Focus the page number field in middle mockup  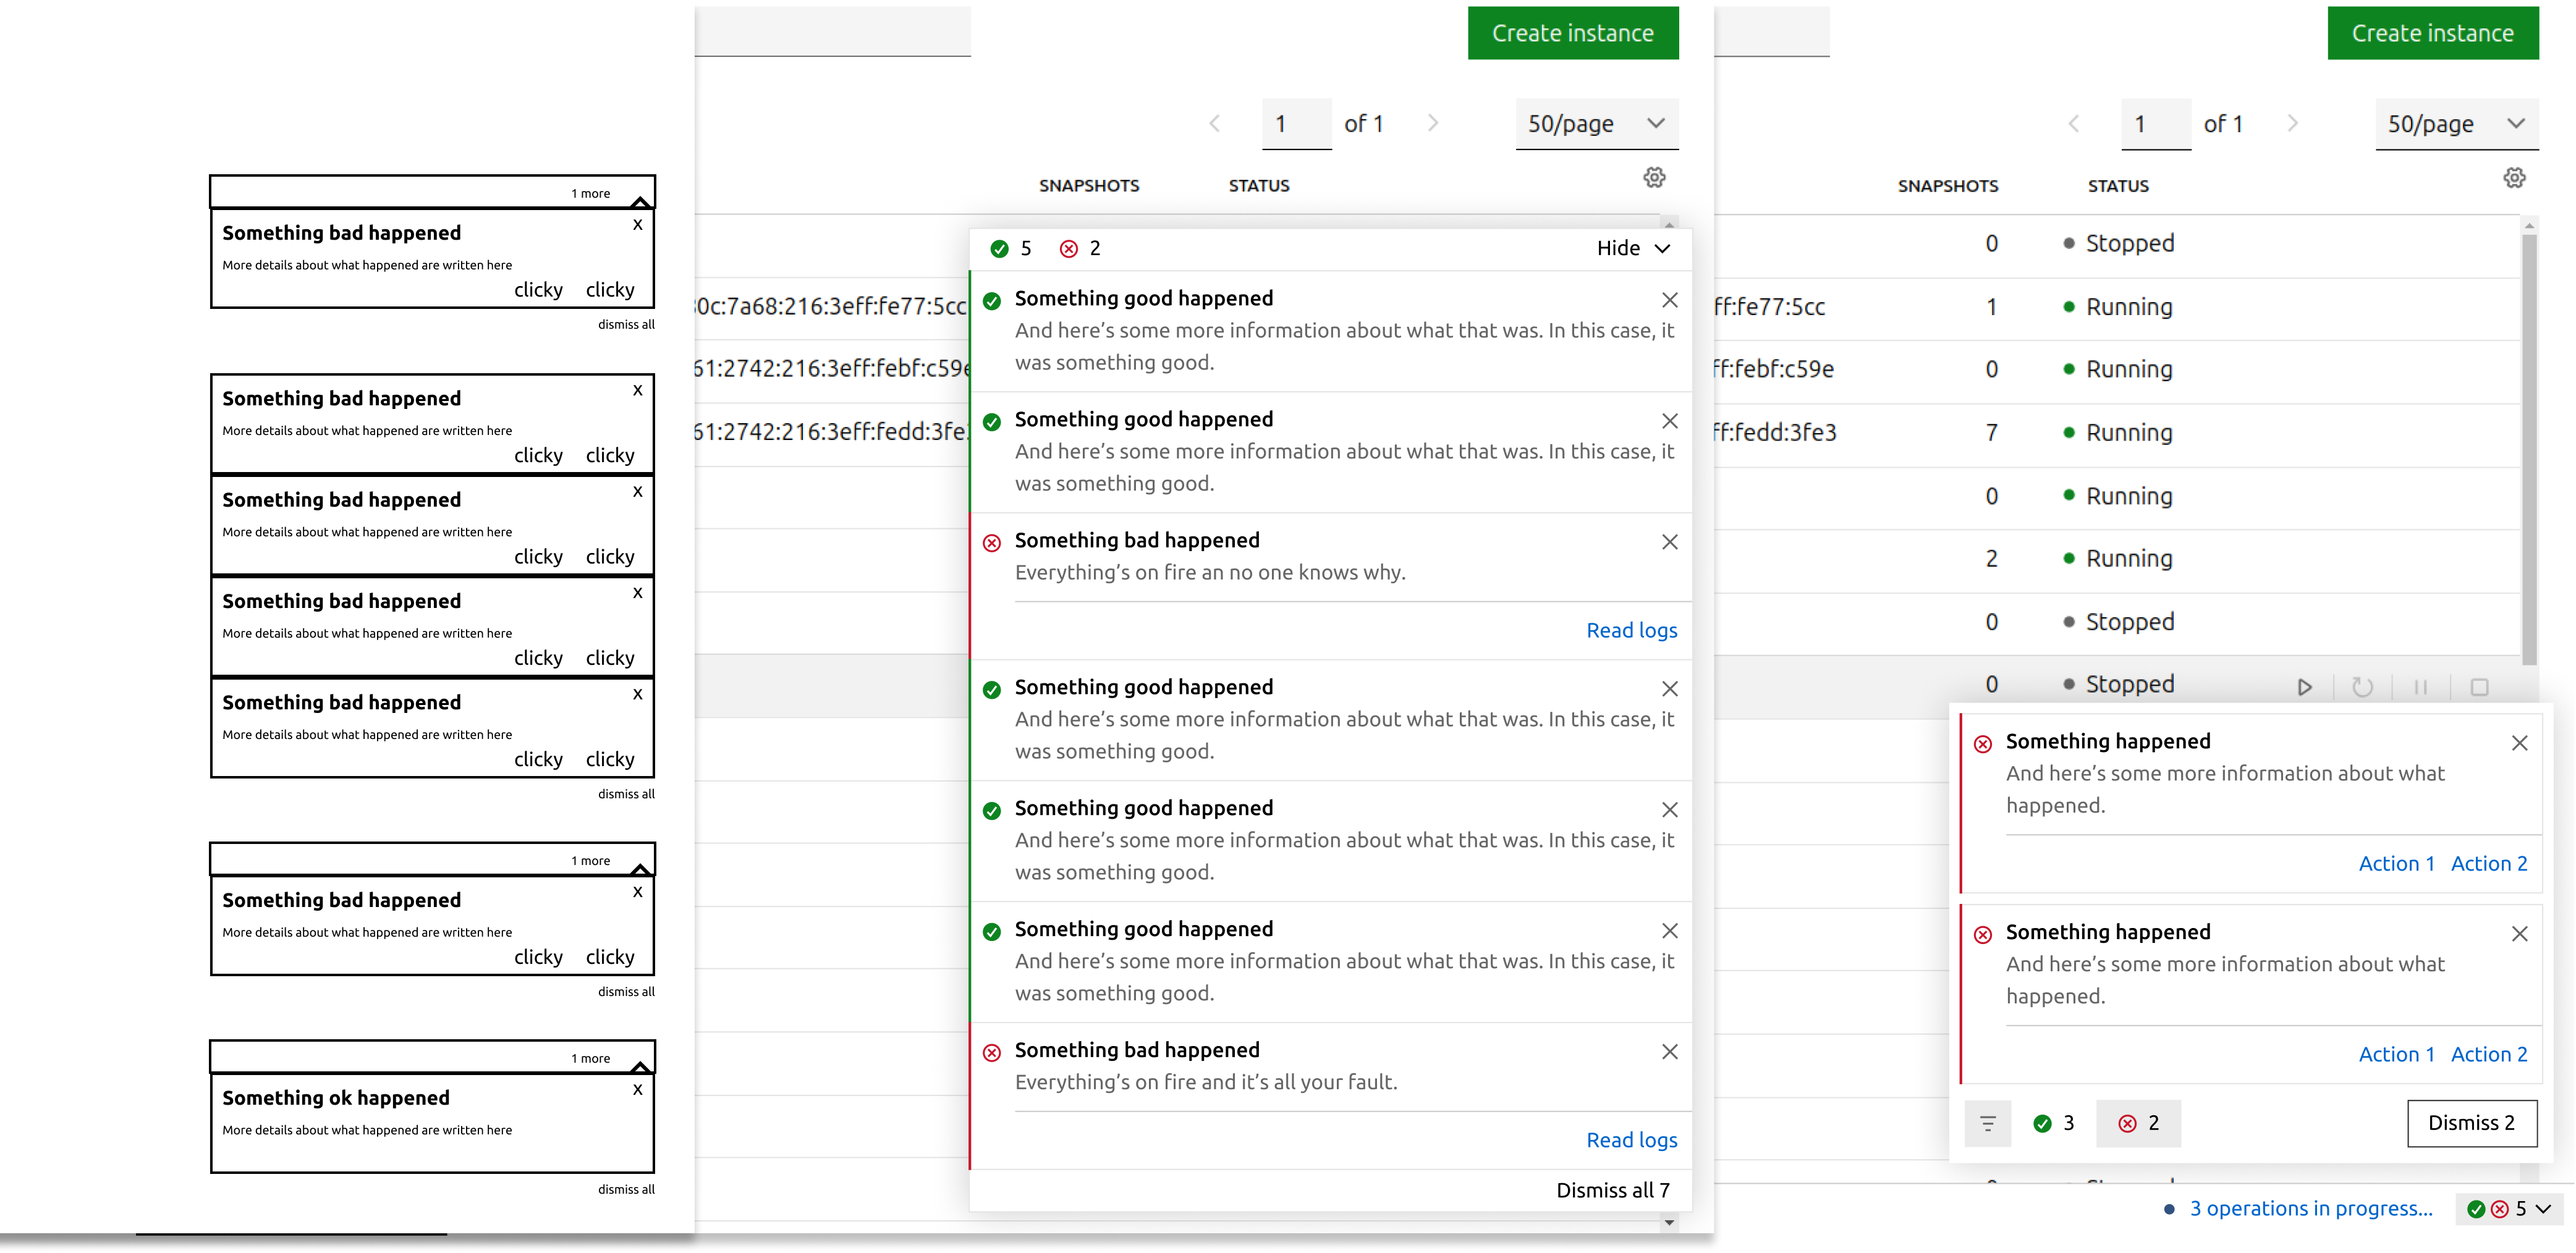point(1296,124)
